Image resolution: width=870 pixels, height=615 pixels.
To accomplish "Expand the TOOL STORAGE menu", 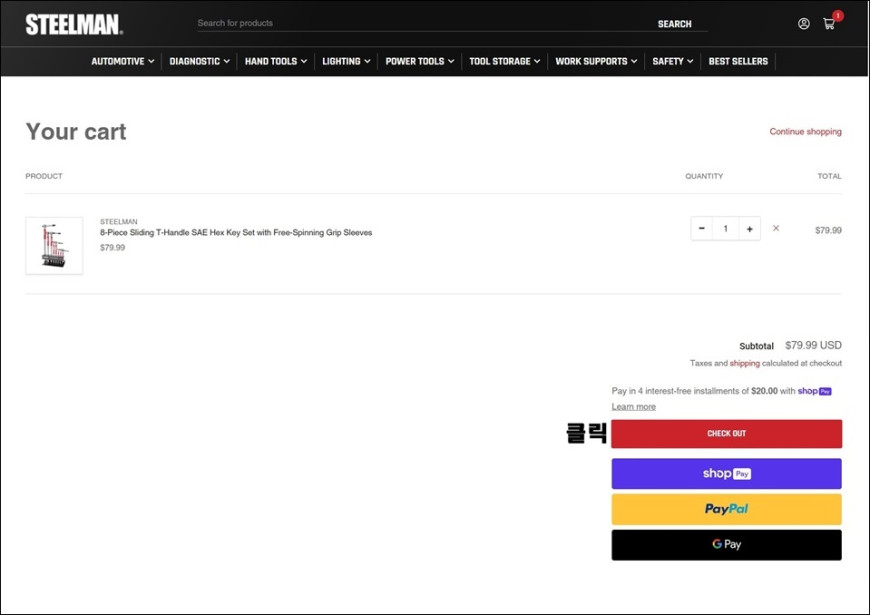I will [x=504, y=61].
